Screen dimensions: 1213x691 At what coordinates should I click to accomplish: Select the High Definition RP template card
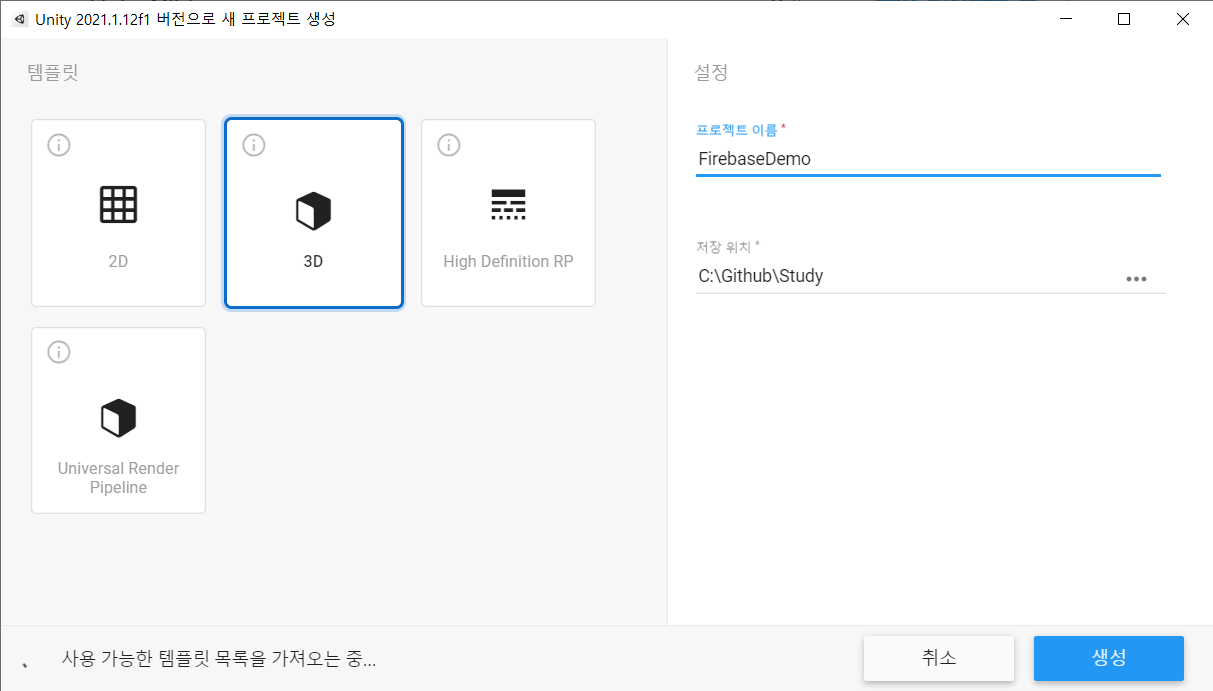[508, 213]
